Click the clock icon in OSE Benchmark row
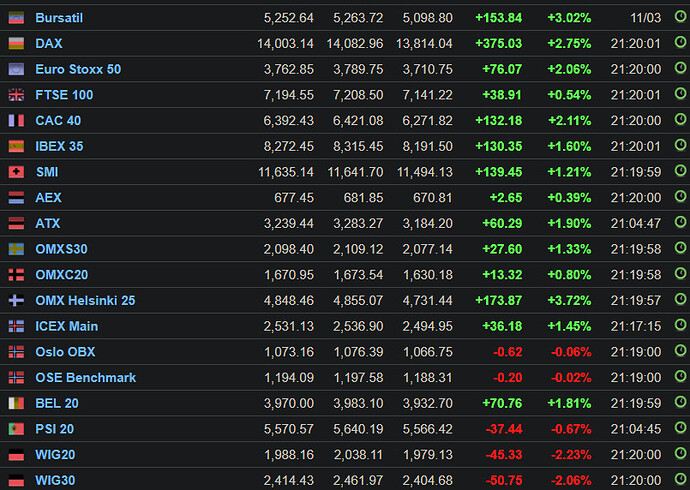 pyautogui.click(x=680, y=377)
